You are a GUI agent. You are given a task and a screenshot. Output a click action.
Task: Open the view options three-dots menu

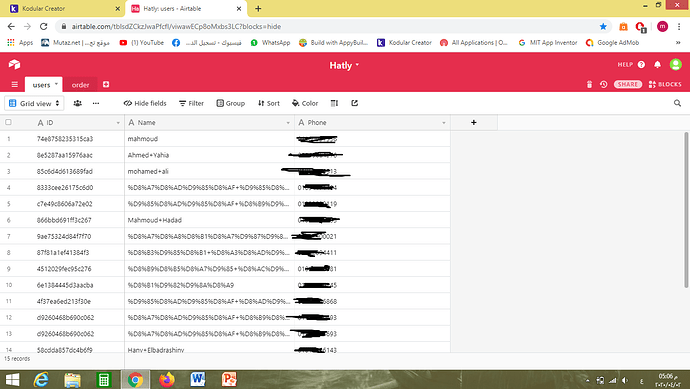coord(96,103)
